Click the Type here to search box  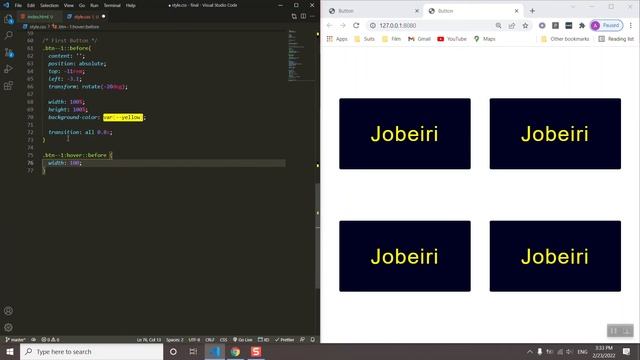[x=91, y=351]
